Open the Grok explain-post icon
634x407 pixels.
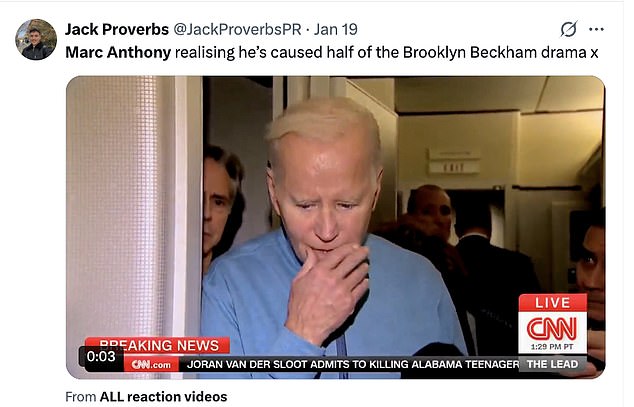pyautogui.click(x=568, y=29)
